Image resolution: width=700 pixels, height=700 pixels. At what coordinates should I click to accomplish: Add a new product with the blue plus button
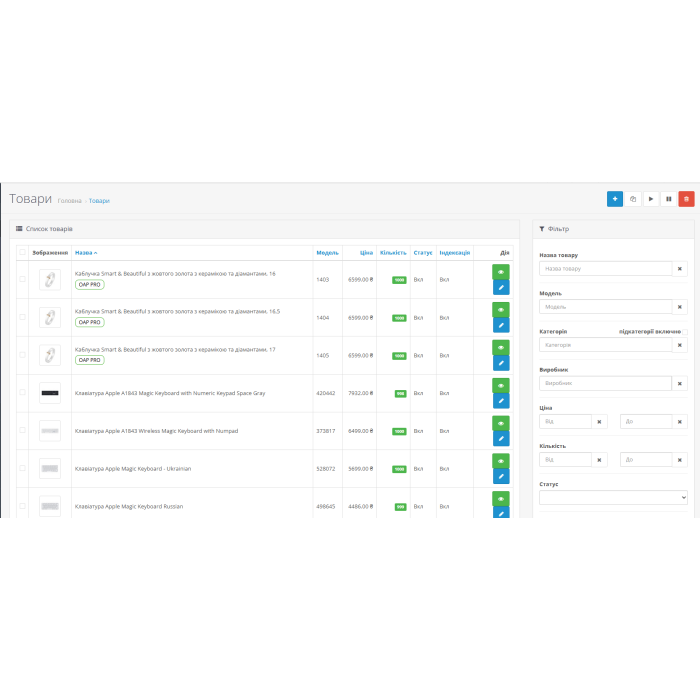[x=614, y=199]
